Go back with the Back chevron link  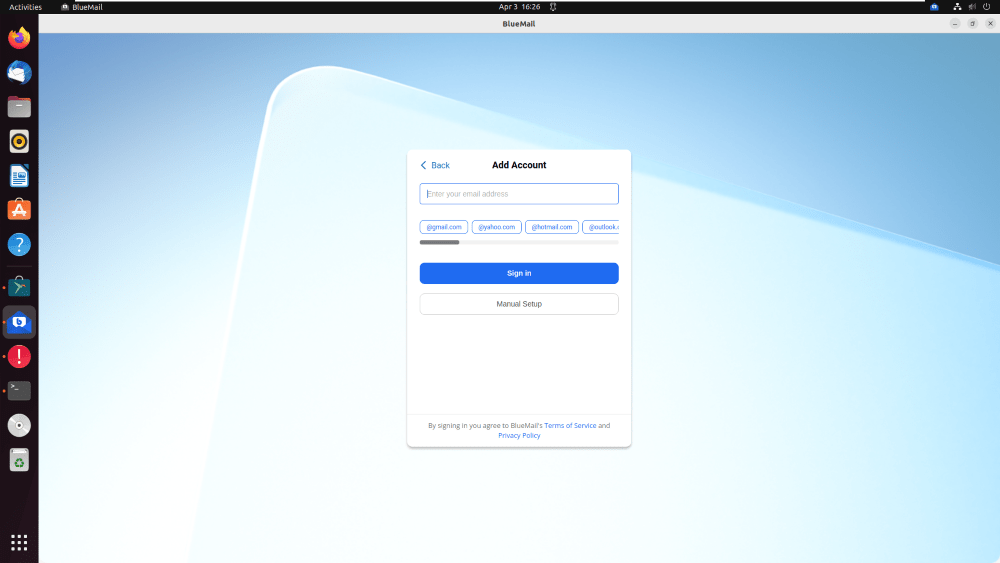point(435,165)
